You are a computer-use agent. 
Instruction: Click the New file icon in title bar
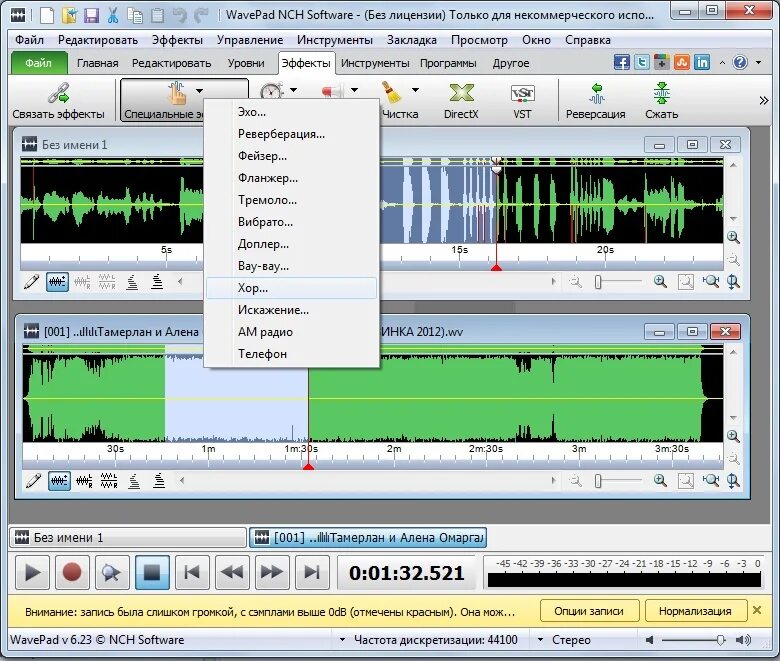pos(47,15)
